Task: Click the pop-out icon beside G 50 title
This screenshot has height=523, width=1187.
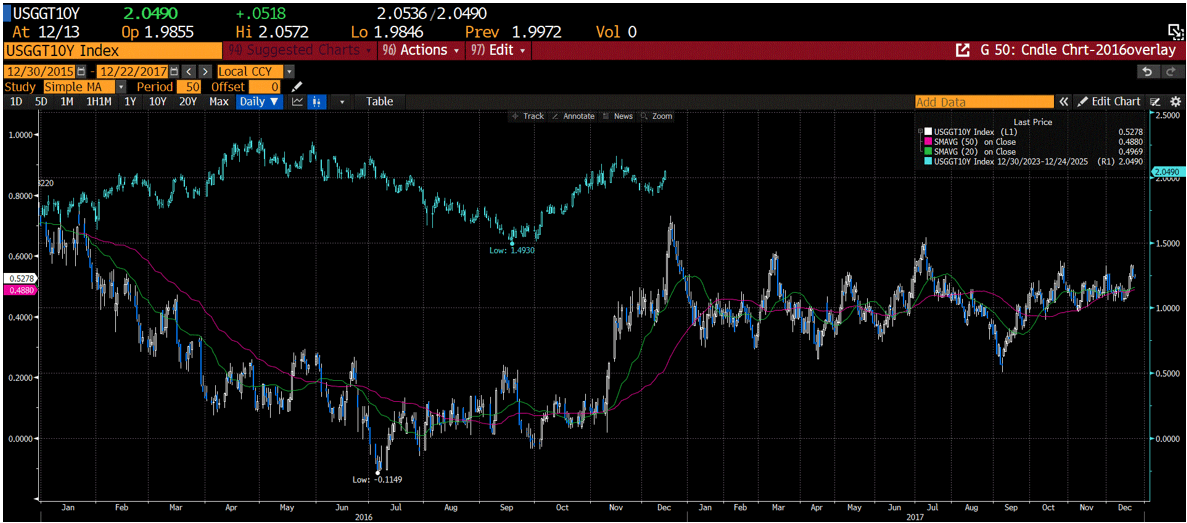Action: [962, 51]
